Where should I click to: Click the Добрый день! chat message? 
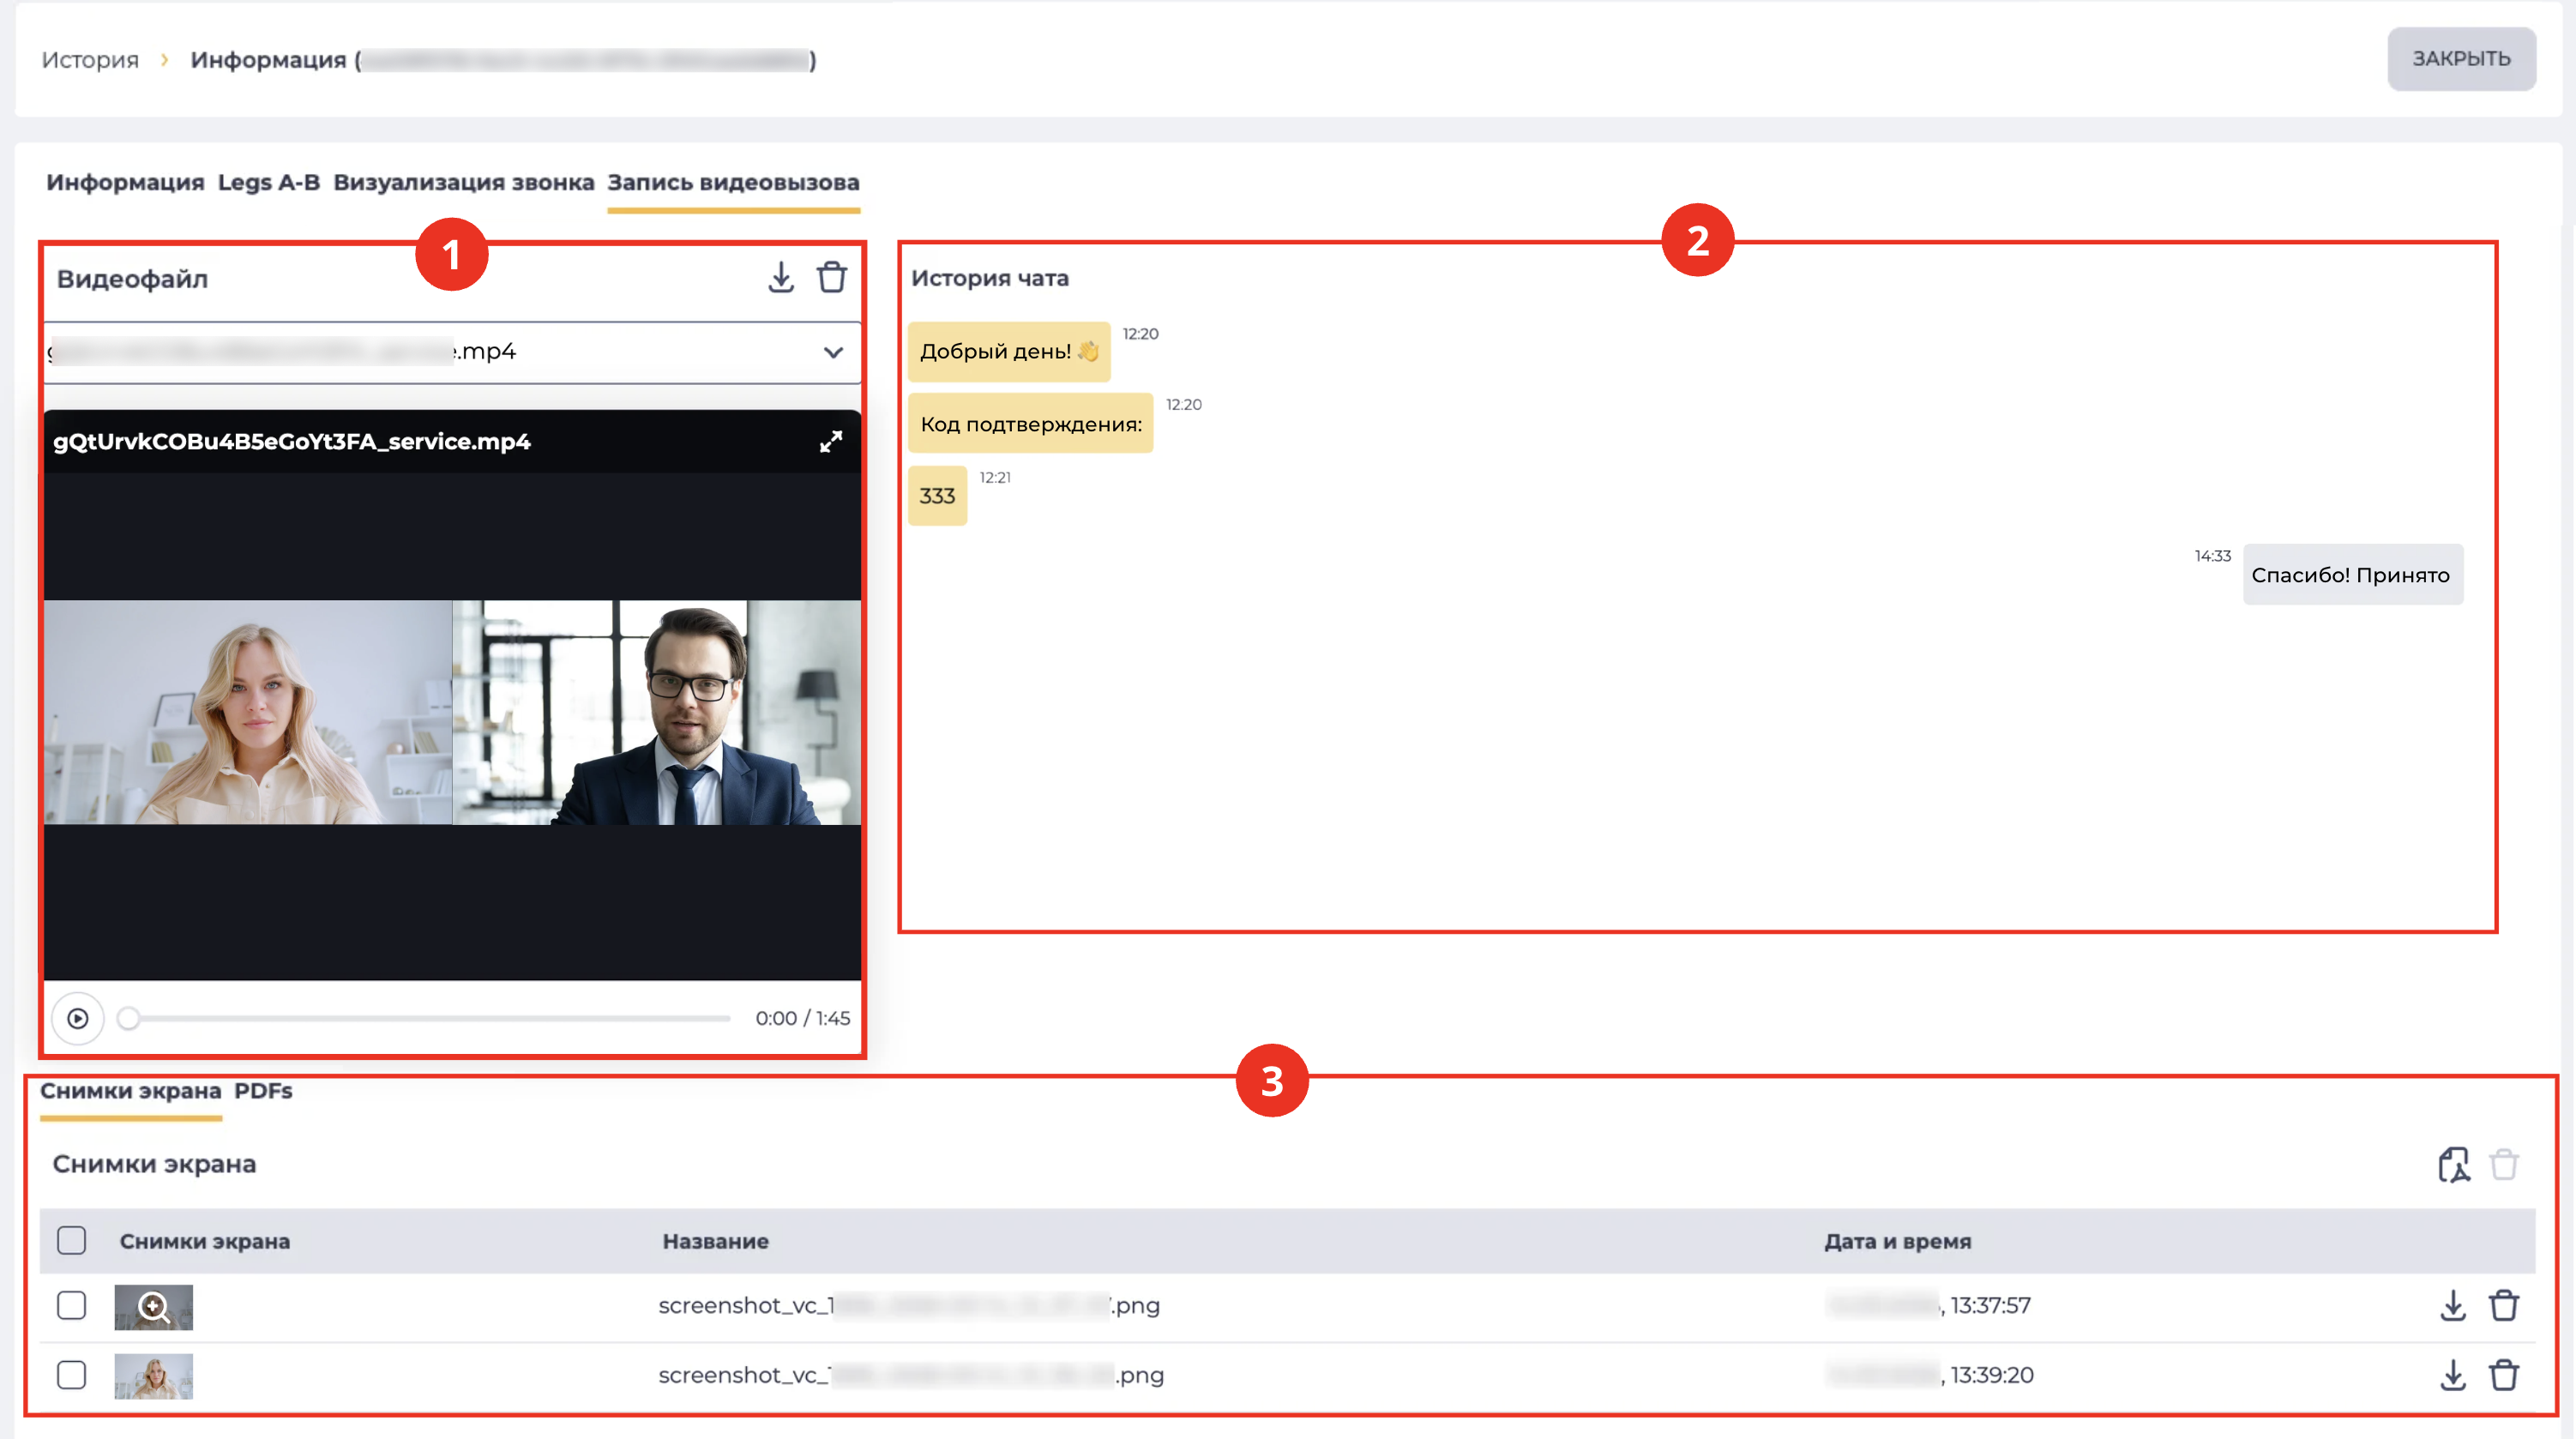point(1009,351)
